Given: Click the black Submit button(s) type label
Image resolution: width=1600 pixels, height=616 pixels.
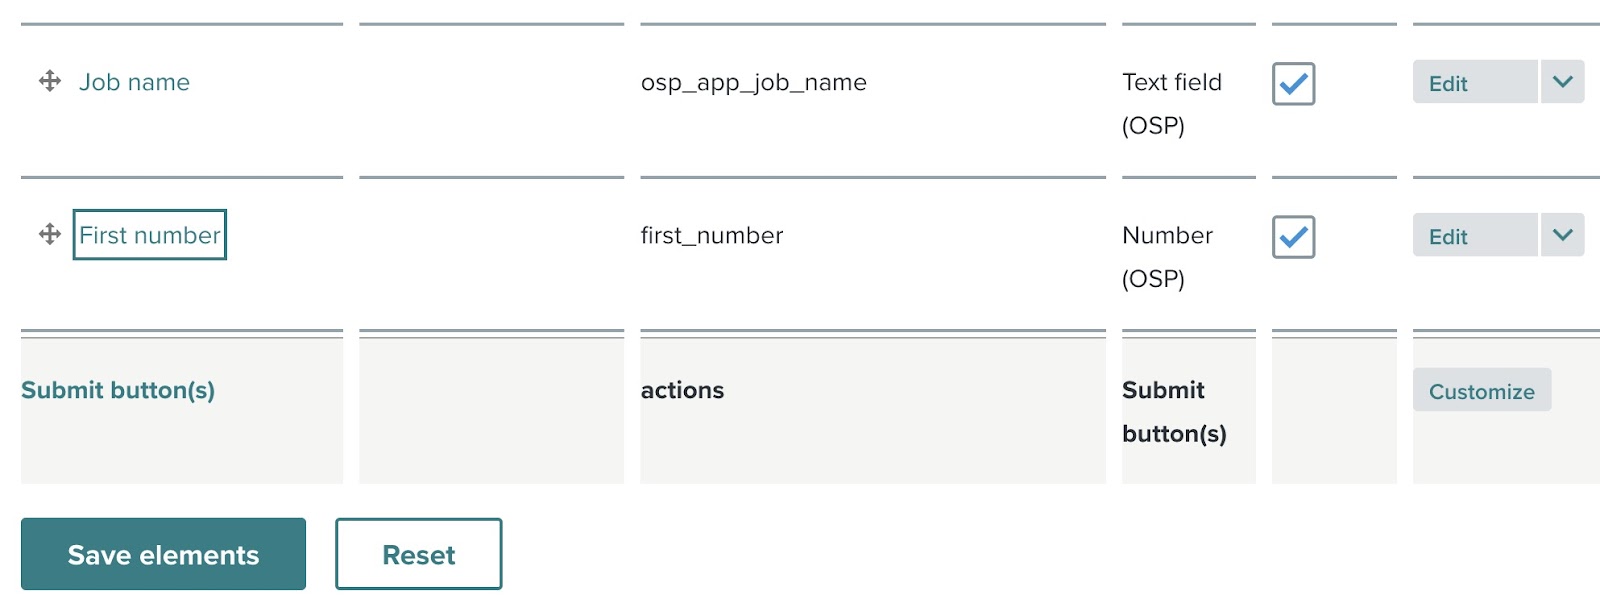Looking at the screenshot, I should (1173, 411).
